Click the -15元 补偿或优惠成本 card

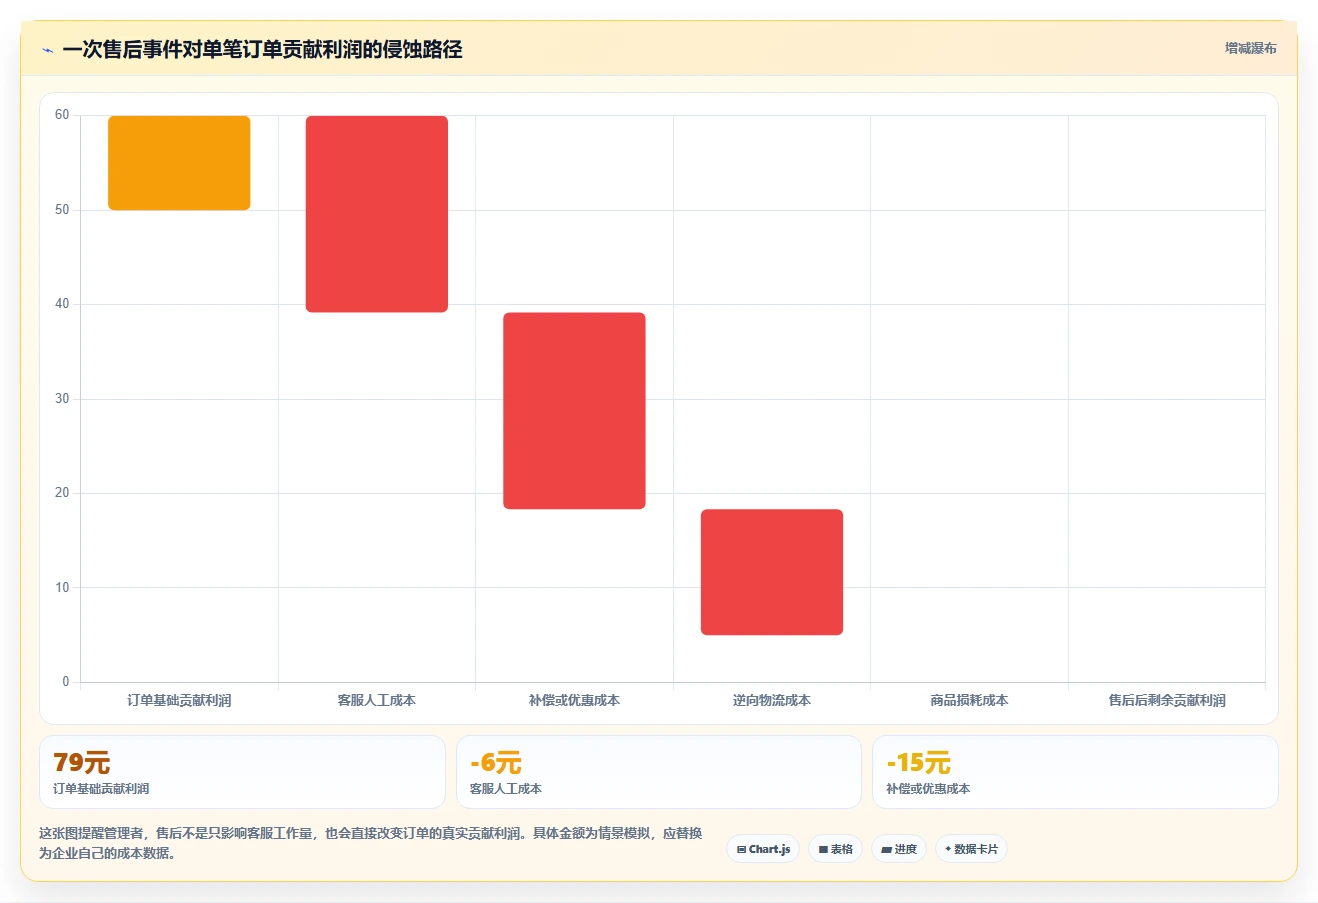1075,772
